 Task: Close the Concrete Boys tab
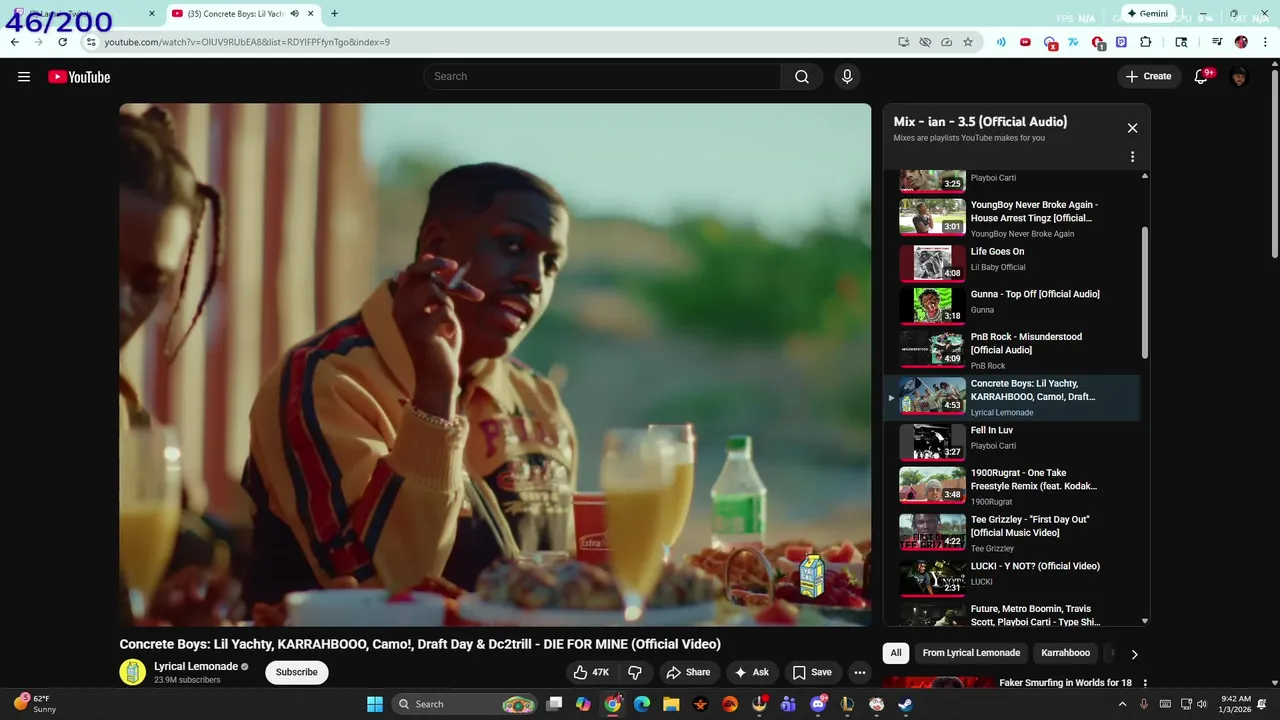click(x=311, y=14)
